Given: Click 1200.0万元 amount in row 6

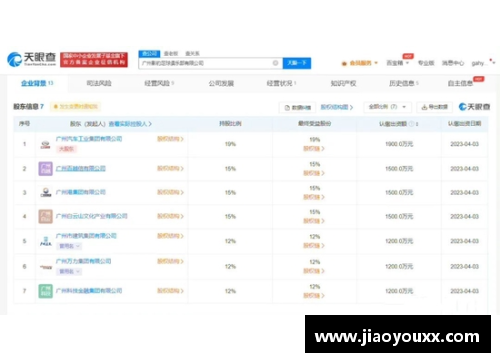Looking at the screenshot, I should 399,267.
